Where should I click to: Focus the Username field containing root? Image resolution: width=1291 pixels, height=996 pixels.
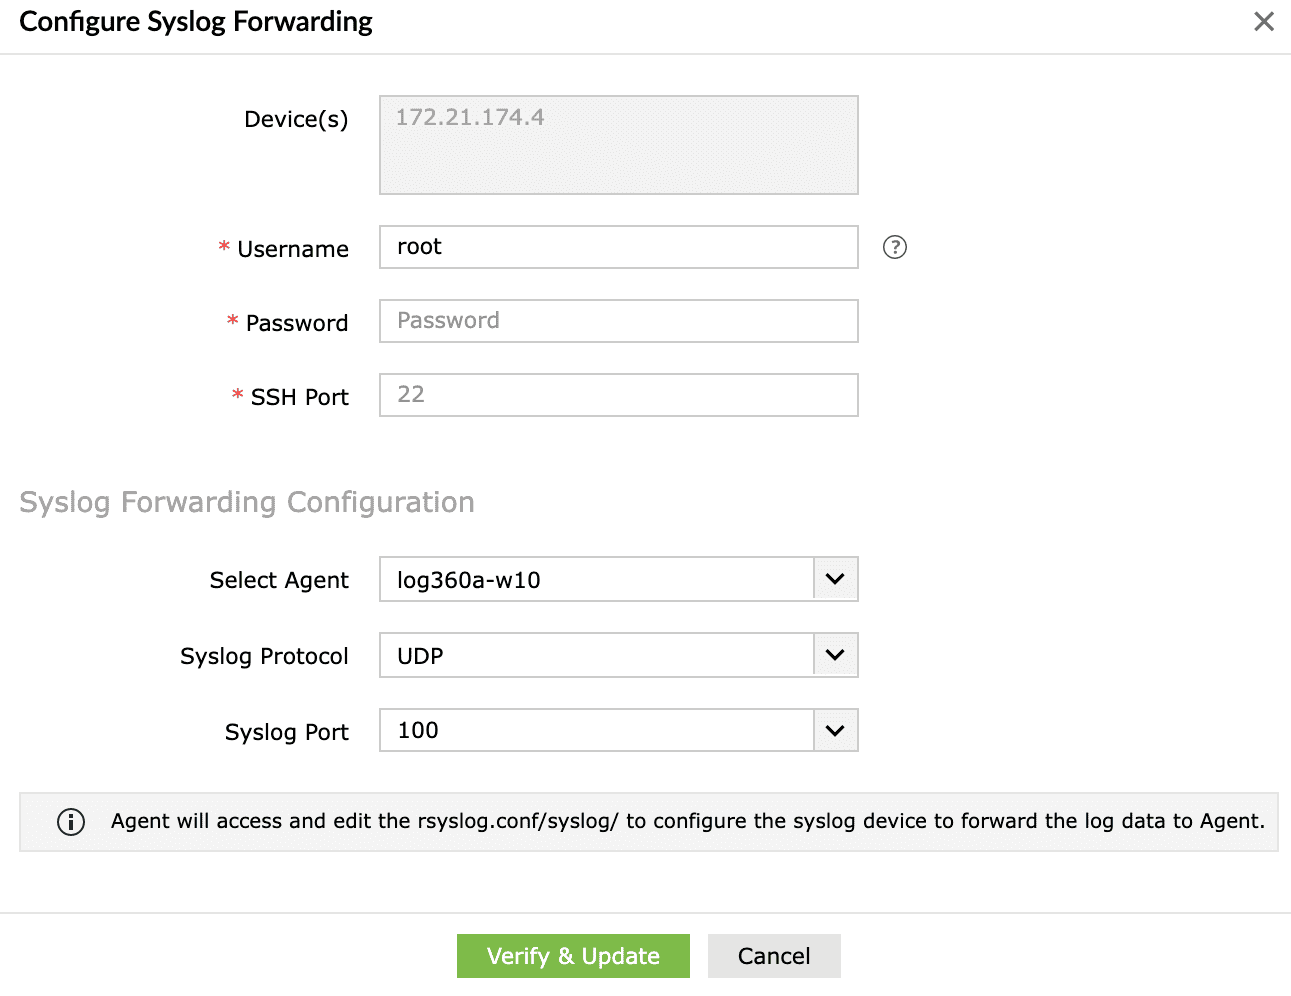pyautogui.click(x=618, y=247)
